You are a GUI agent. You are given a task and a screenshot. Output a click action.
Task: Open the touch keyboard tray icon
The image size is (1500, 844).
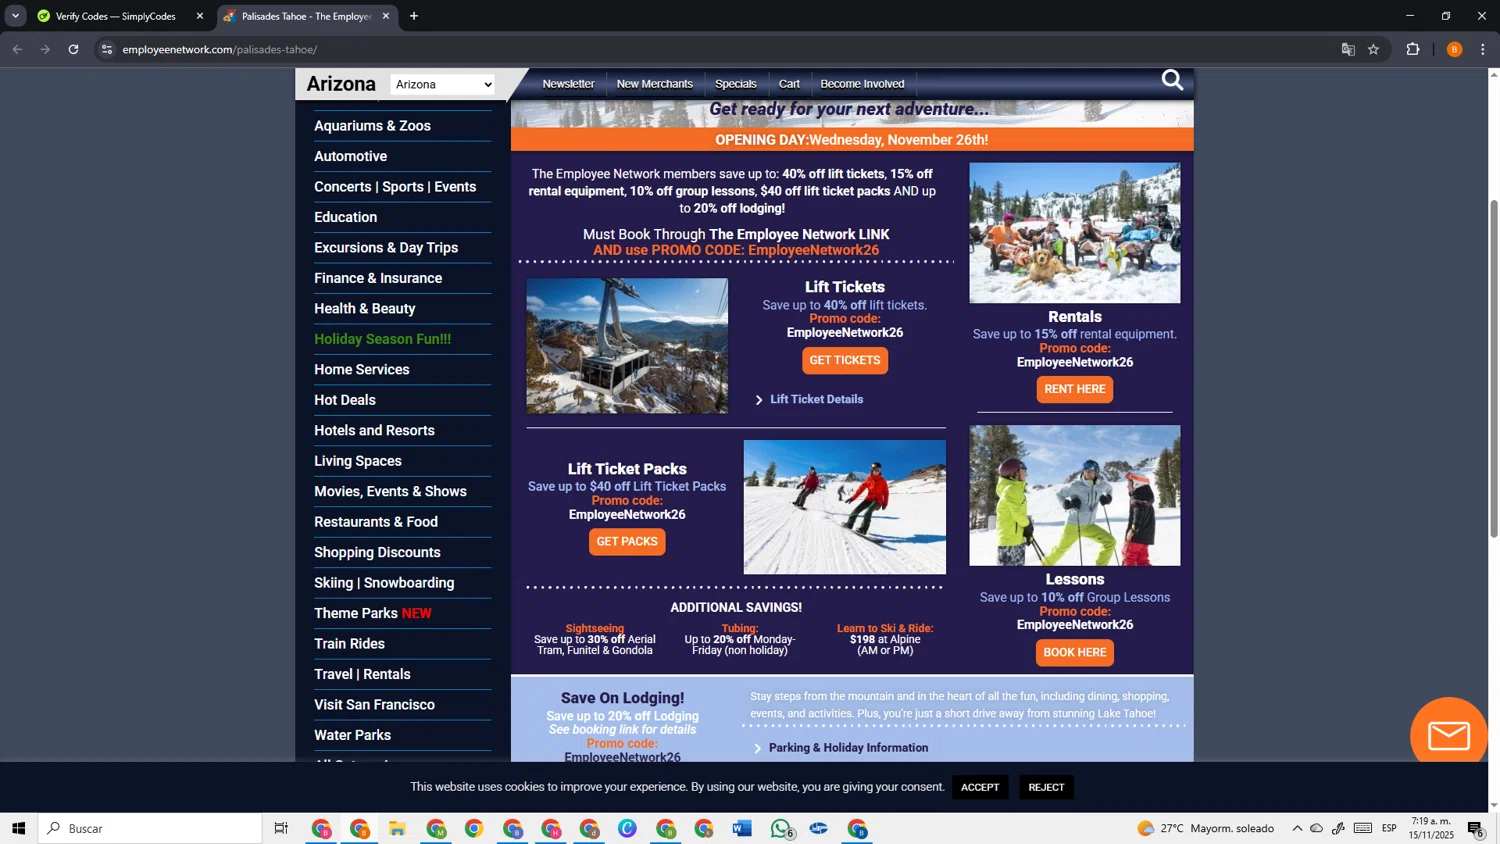[1363, 828]
